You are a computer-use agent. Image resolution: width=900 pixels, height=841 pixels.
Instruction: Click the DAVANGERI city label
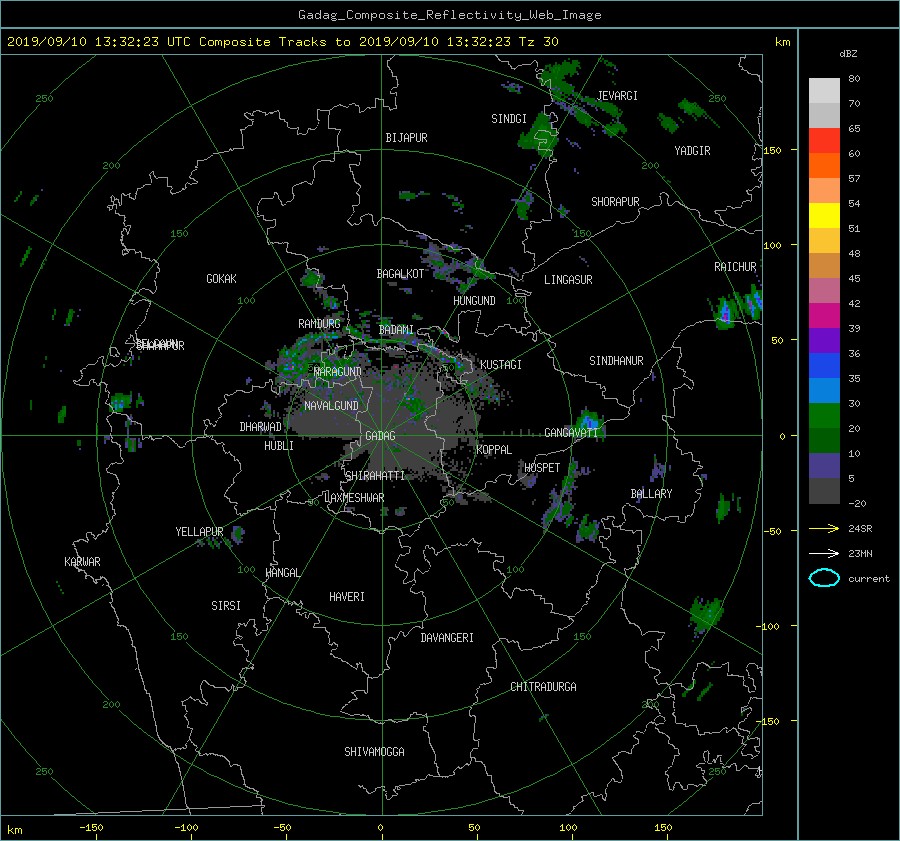(x=447, y=638)
